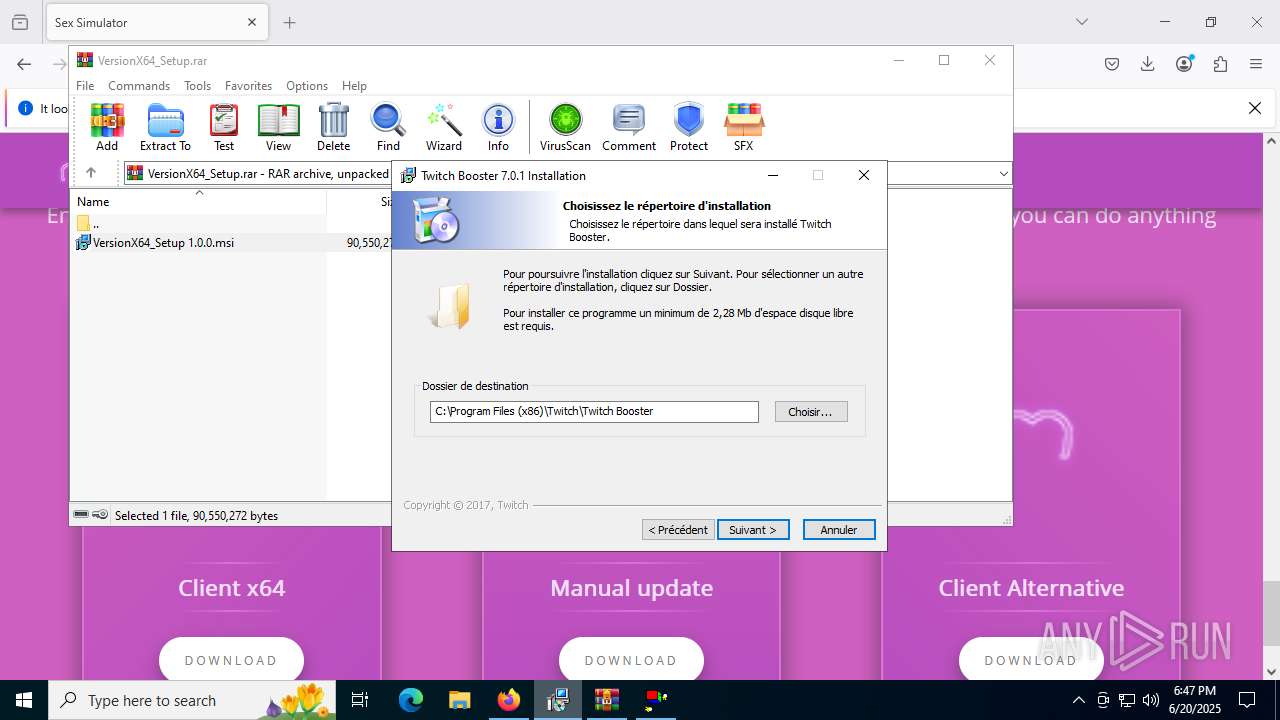This screenshot has width=1280, height=720.
Task: Click Manual update DOWNLOAD button
Action: [x=631, y=660]
